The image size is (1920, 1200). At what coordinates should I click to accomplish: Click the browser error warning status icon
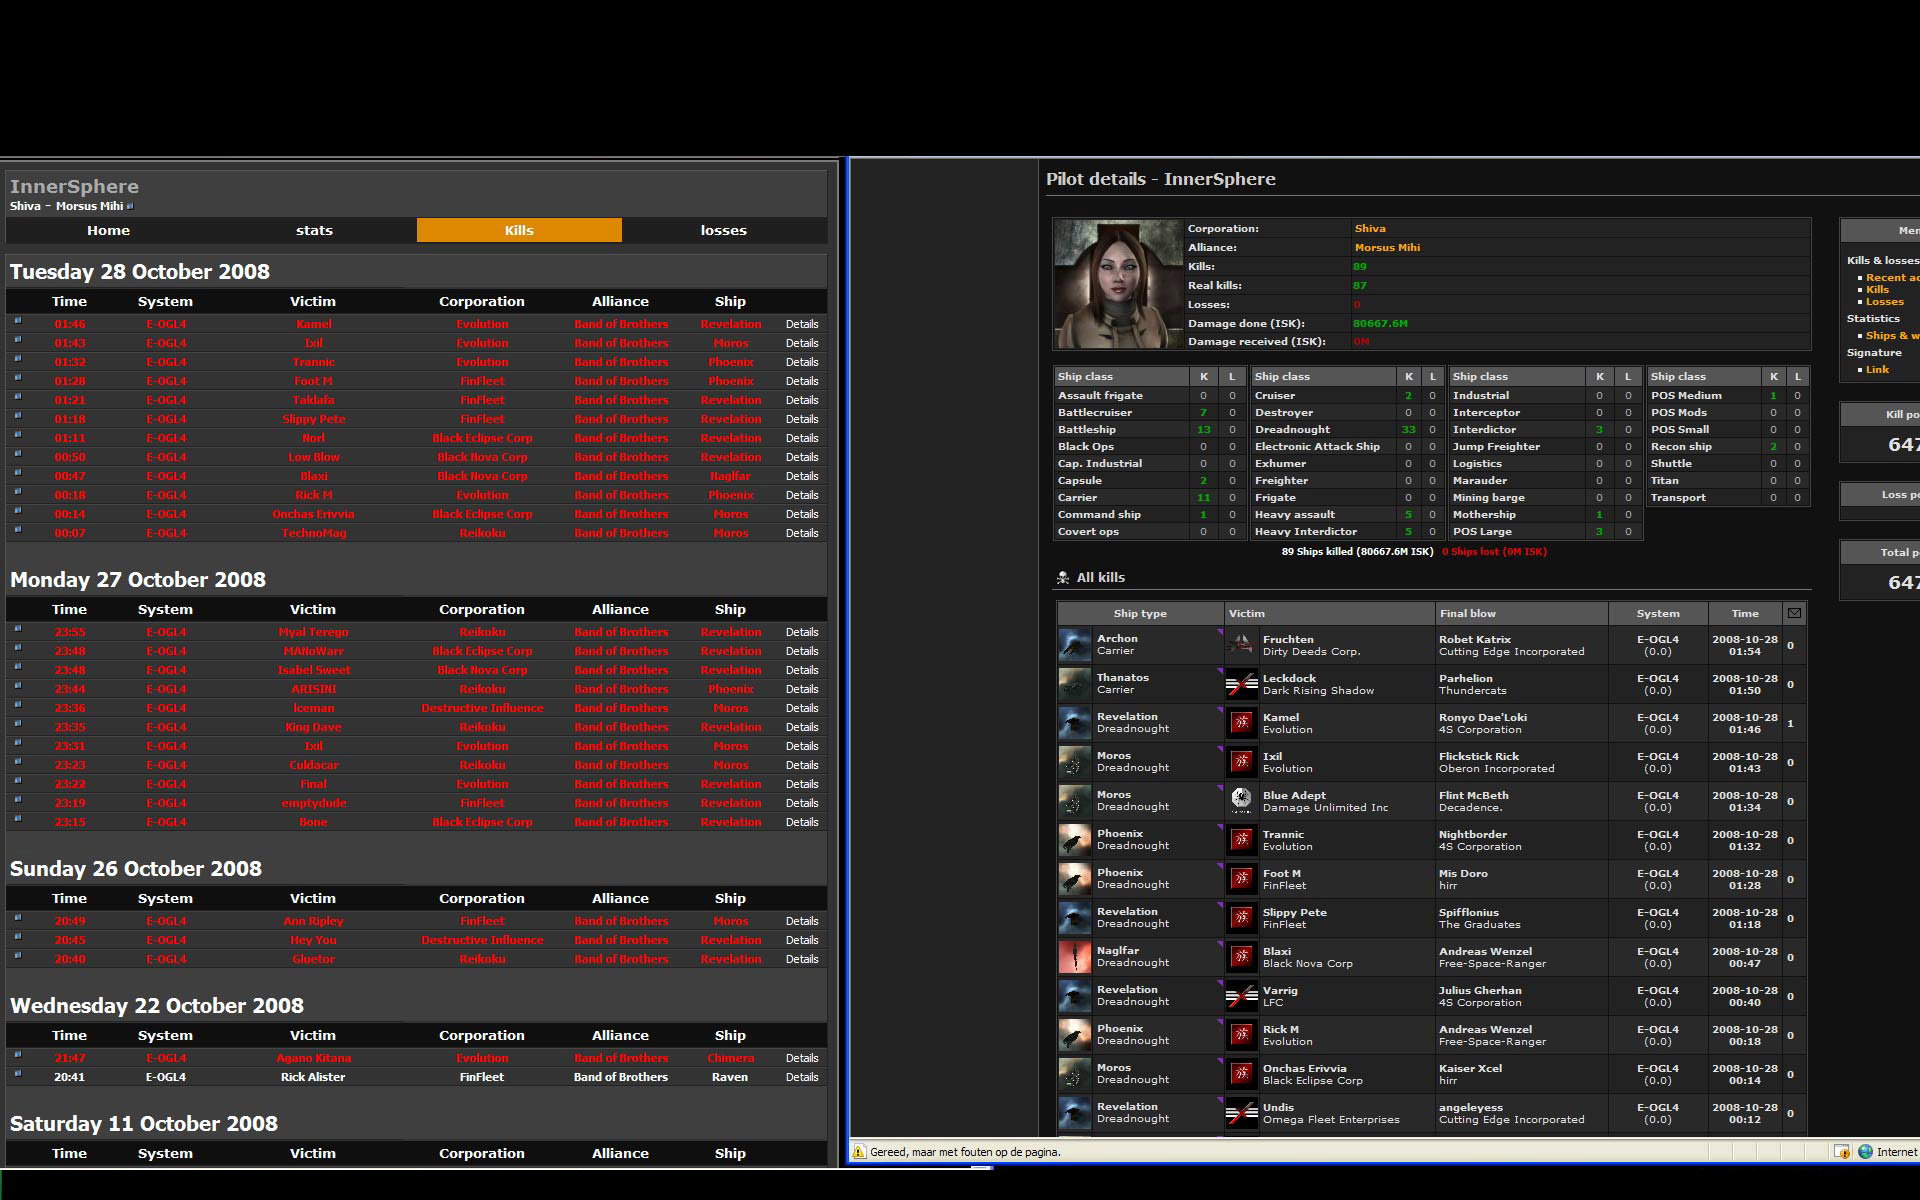point(859,1152)
